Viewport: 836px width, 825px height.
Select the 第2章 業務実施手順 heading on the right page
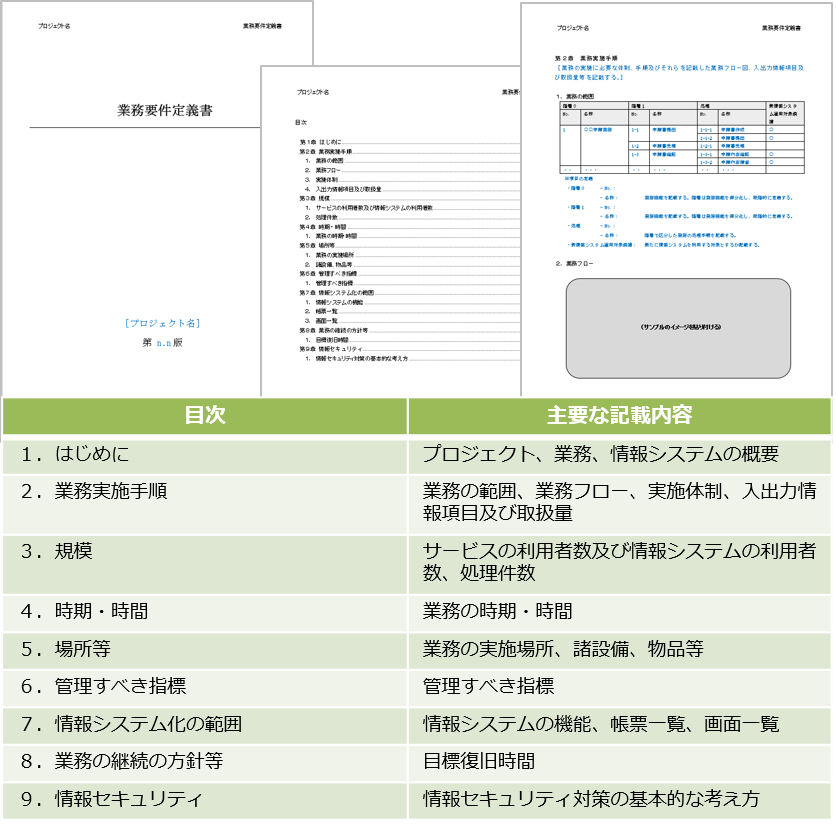[586, 58]
